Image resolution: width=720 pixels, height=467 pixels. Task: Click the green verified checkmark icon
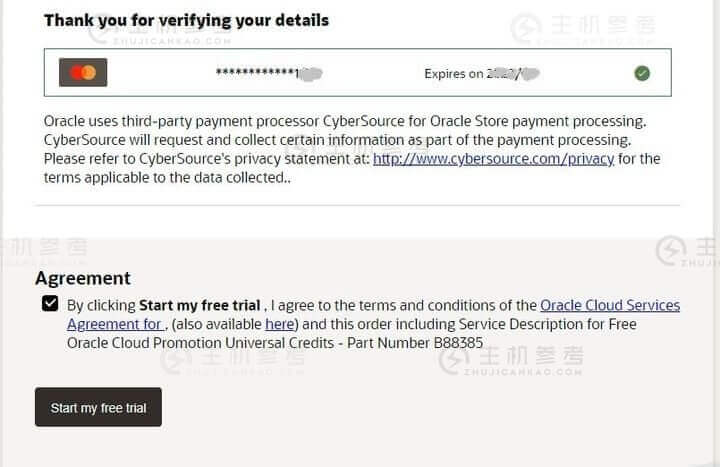pyautogui.click(x=642, y=73)
